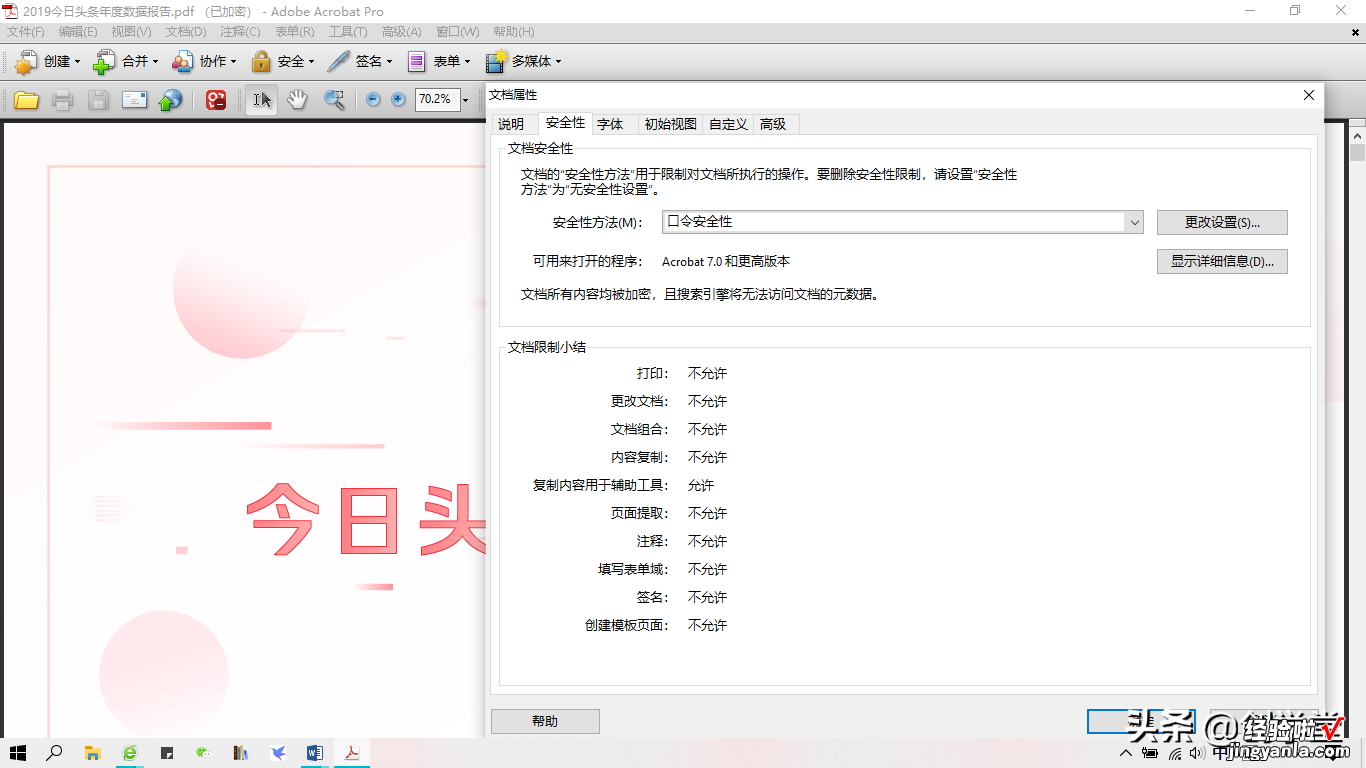The height and width of the screenshot is (768, 1366).
Task: Open the blue bird app in taskbar
Action: tap(278, 753)
